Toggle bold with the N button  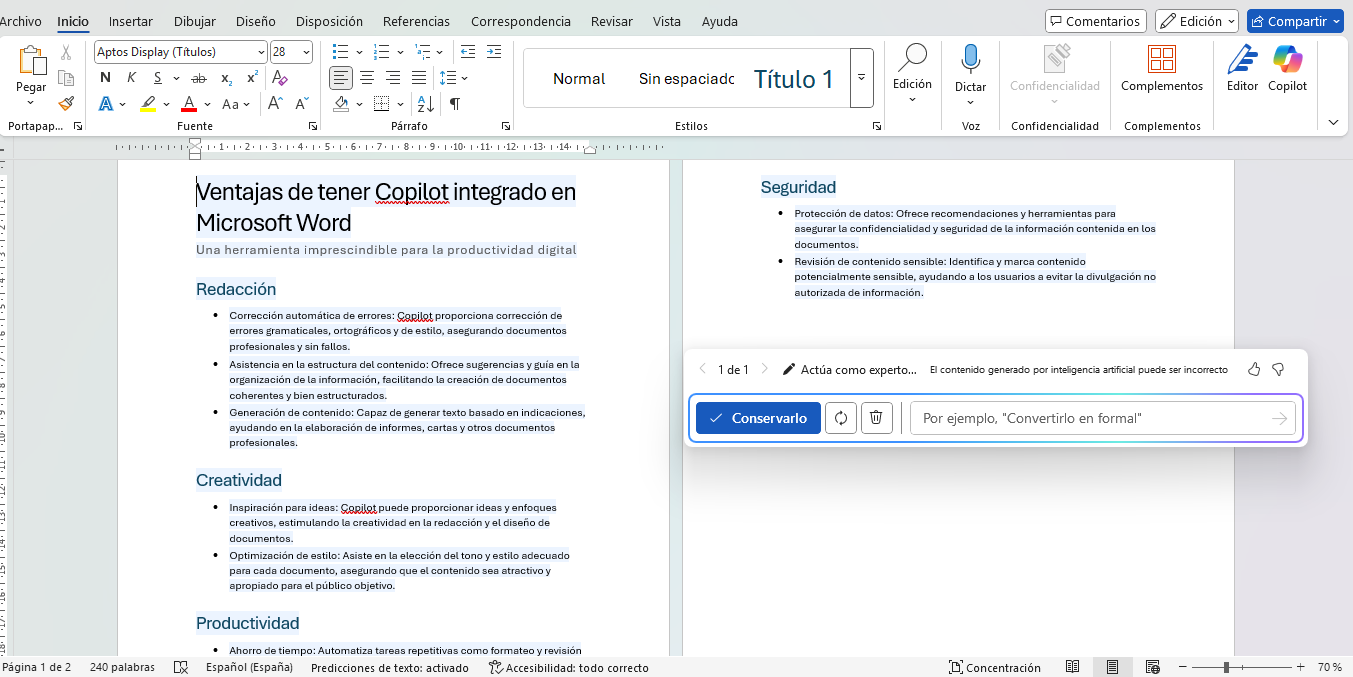(x=106, y=78)
